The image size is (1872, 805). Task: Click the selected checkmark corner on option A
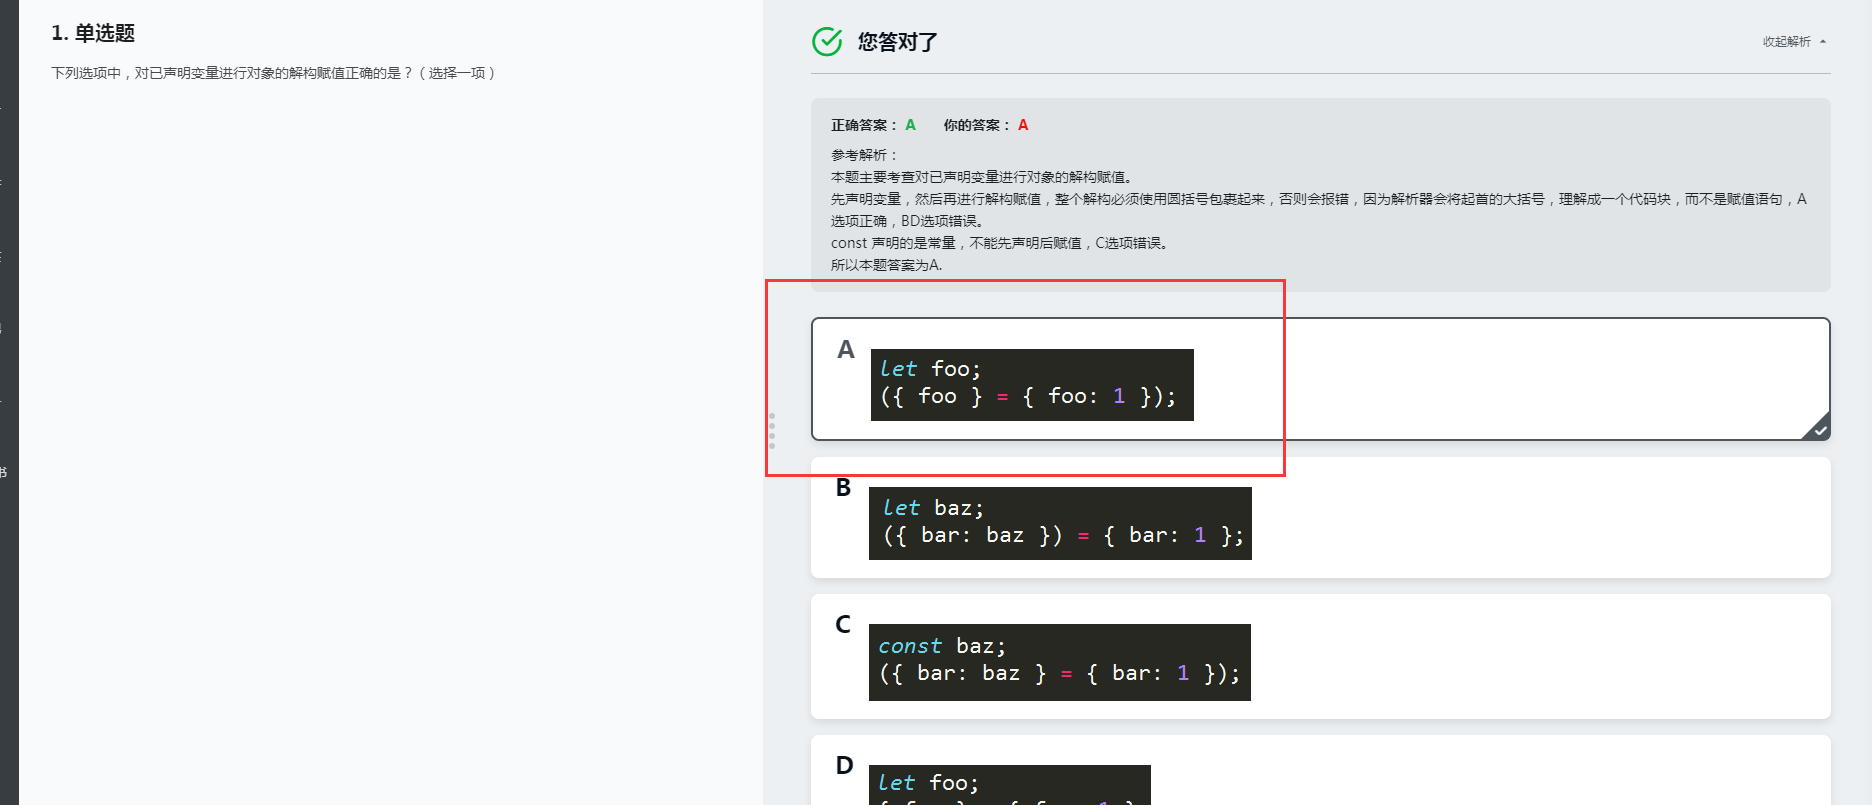coord(1818,428)
